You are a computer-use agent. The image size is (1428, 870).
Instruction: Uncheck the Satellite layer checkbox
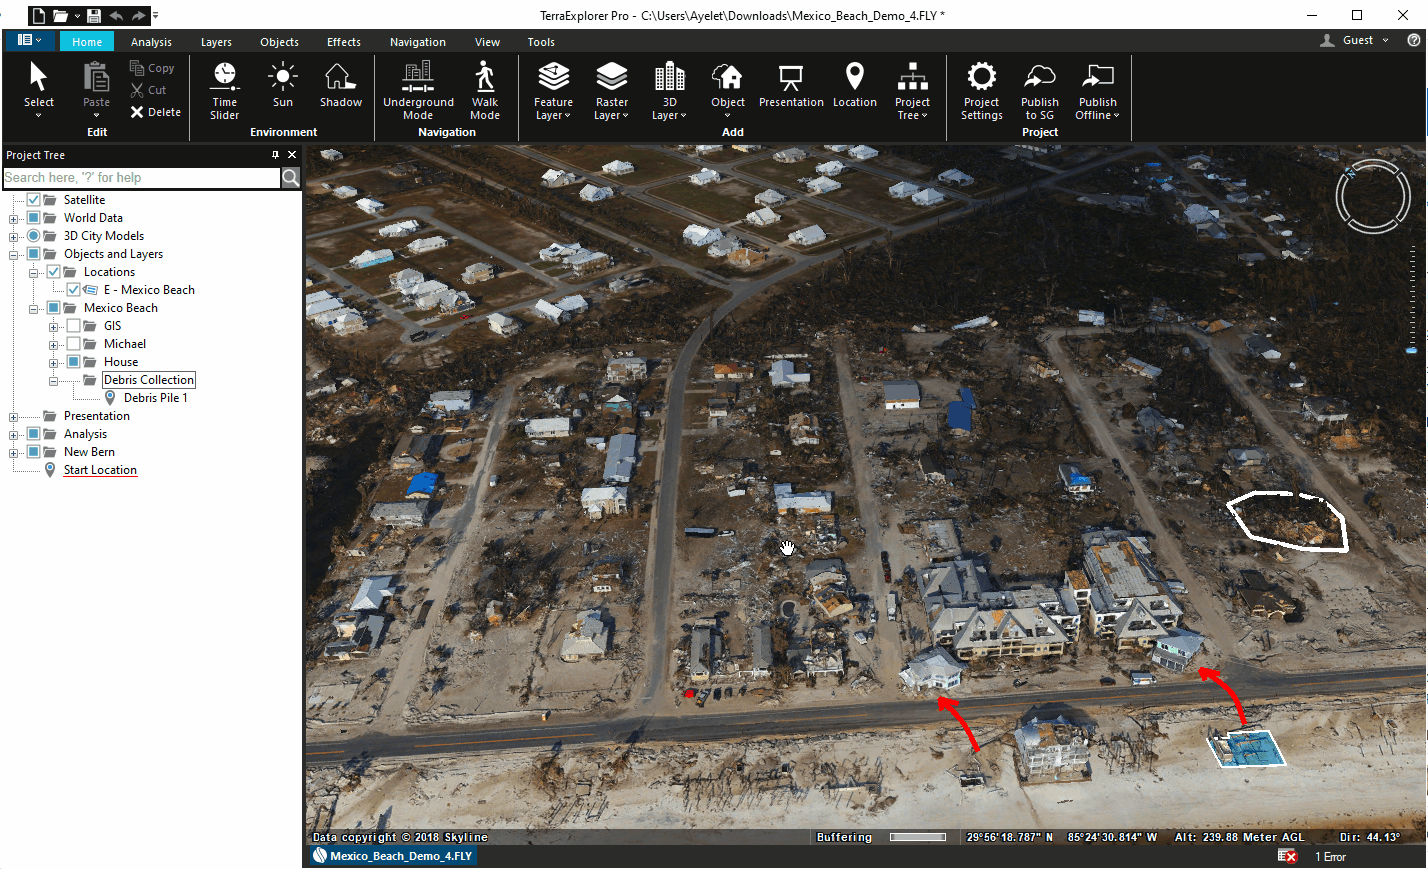(x=33, y=200)
